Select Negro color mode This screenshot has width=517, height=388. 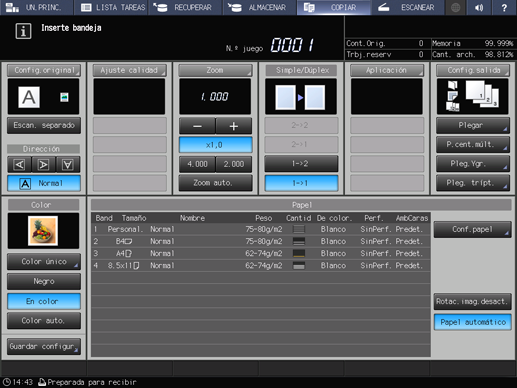pos(44,282)
